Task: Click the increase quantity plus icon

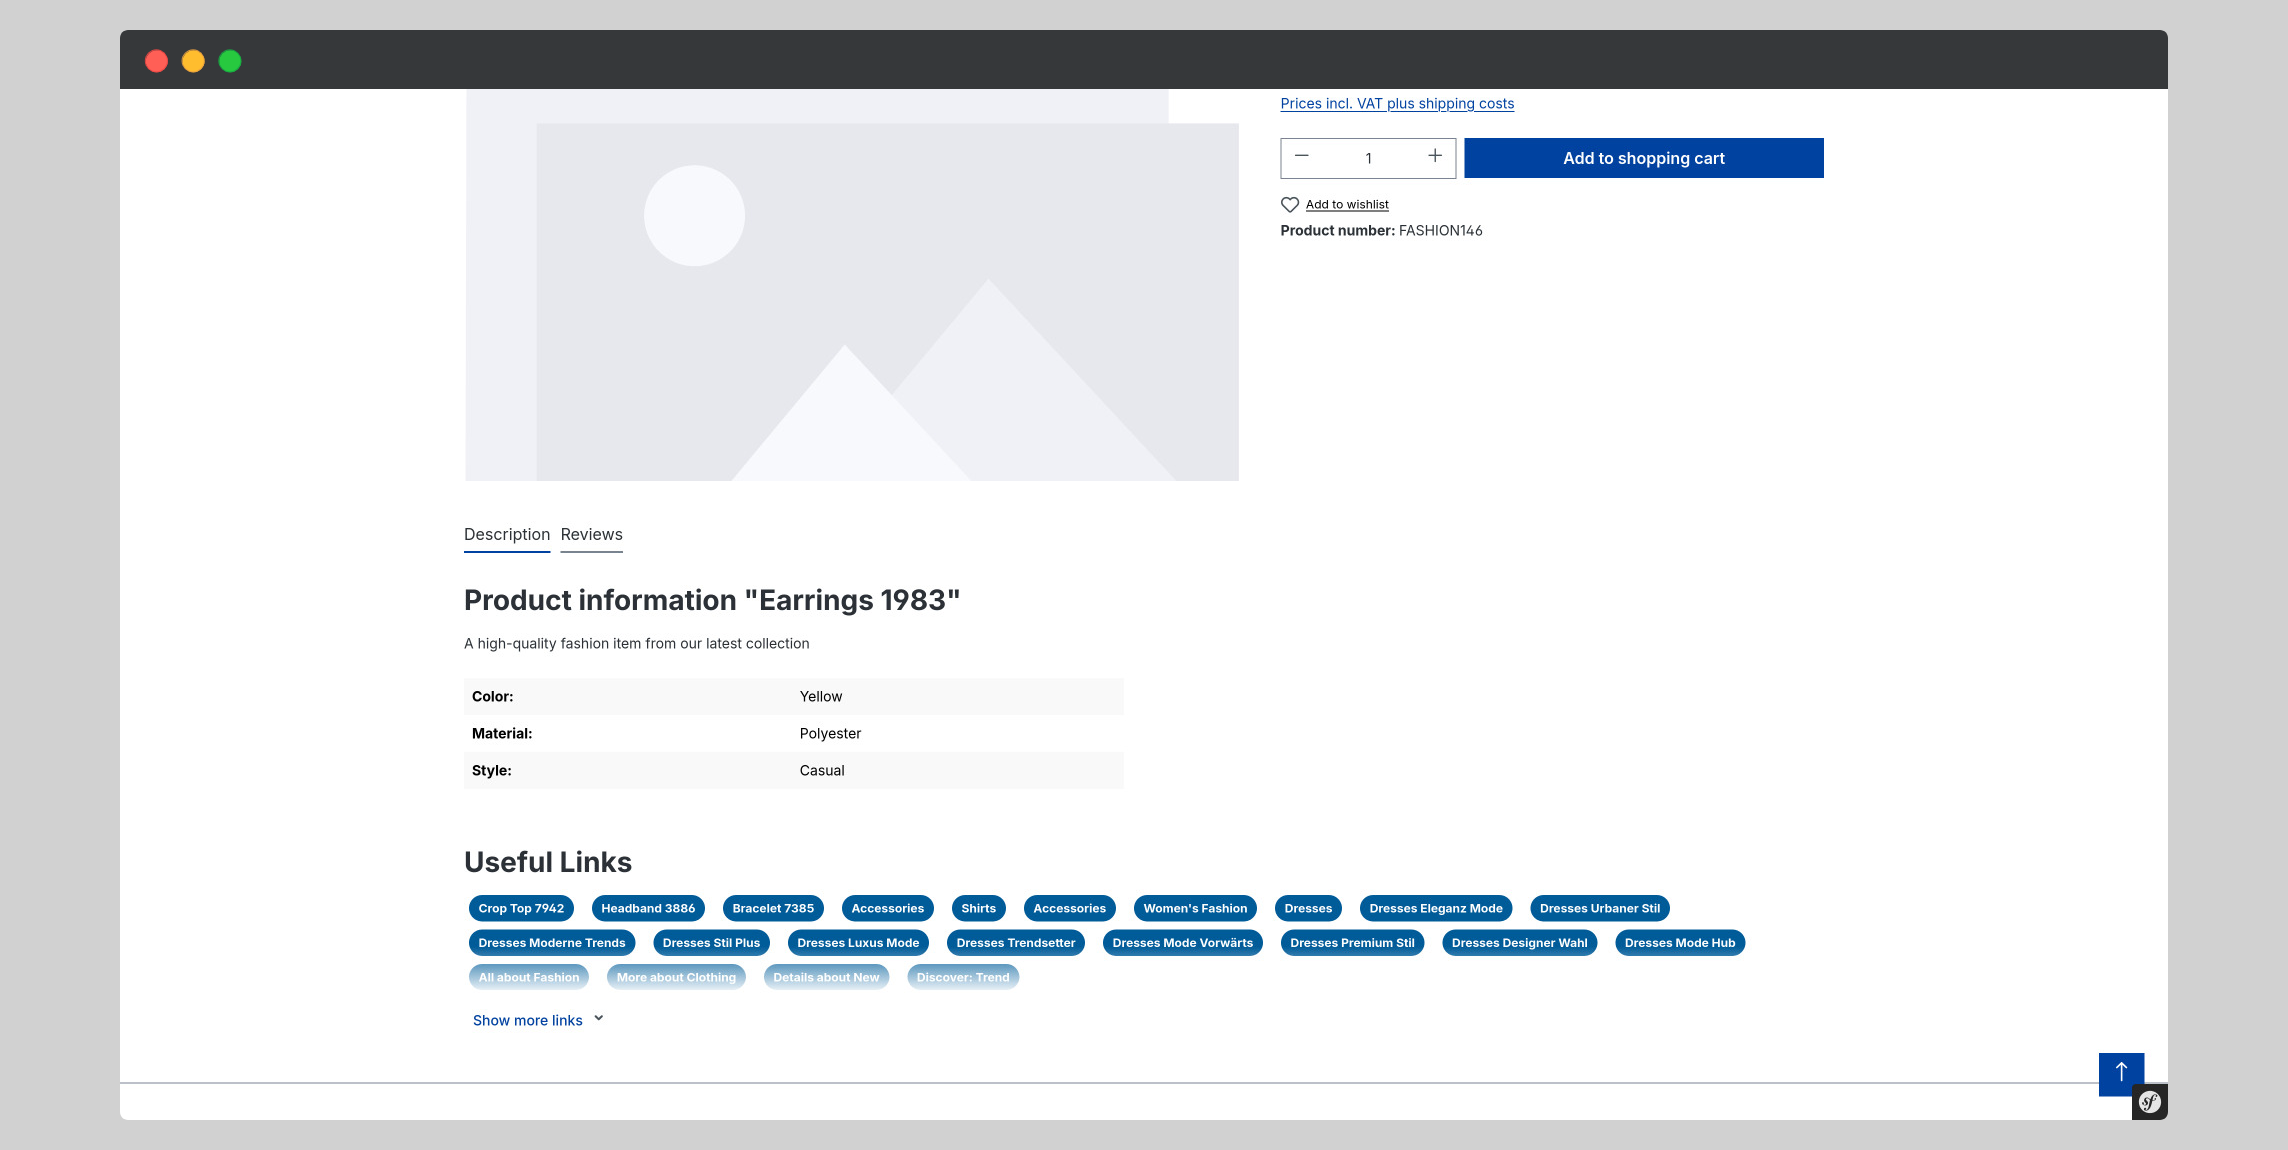Action: tap(1434, 157)
